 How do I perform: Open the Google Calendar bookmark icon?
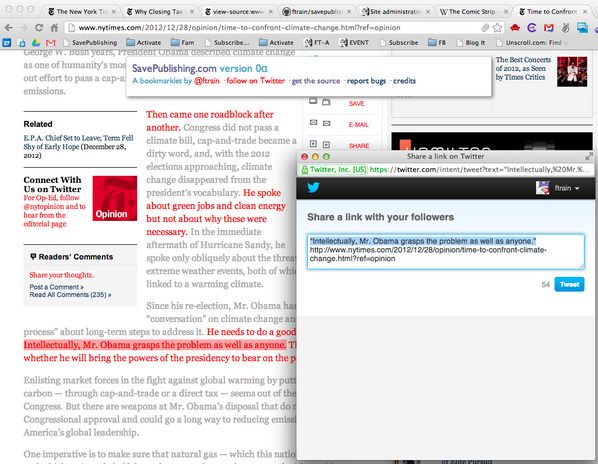coord(6,43)
